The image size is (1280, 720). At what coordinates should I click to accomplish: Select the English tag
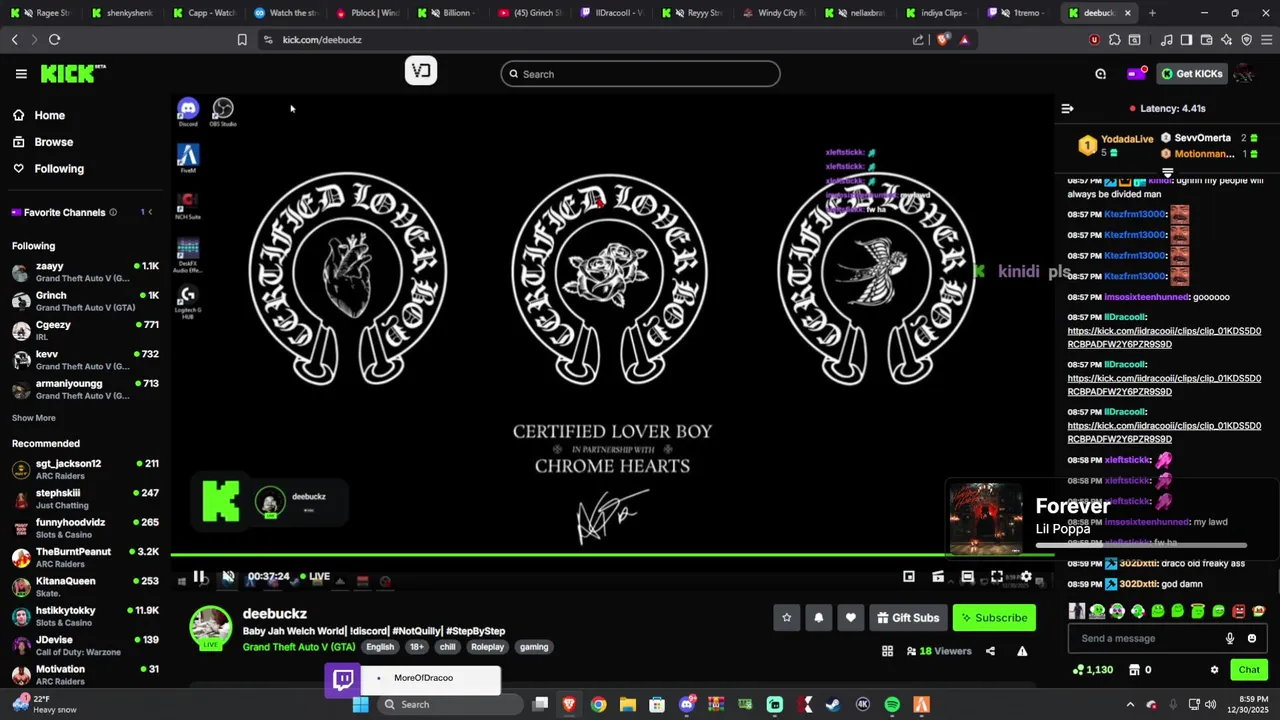380,647
